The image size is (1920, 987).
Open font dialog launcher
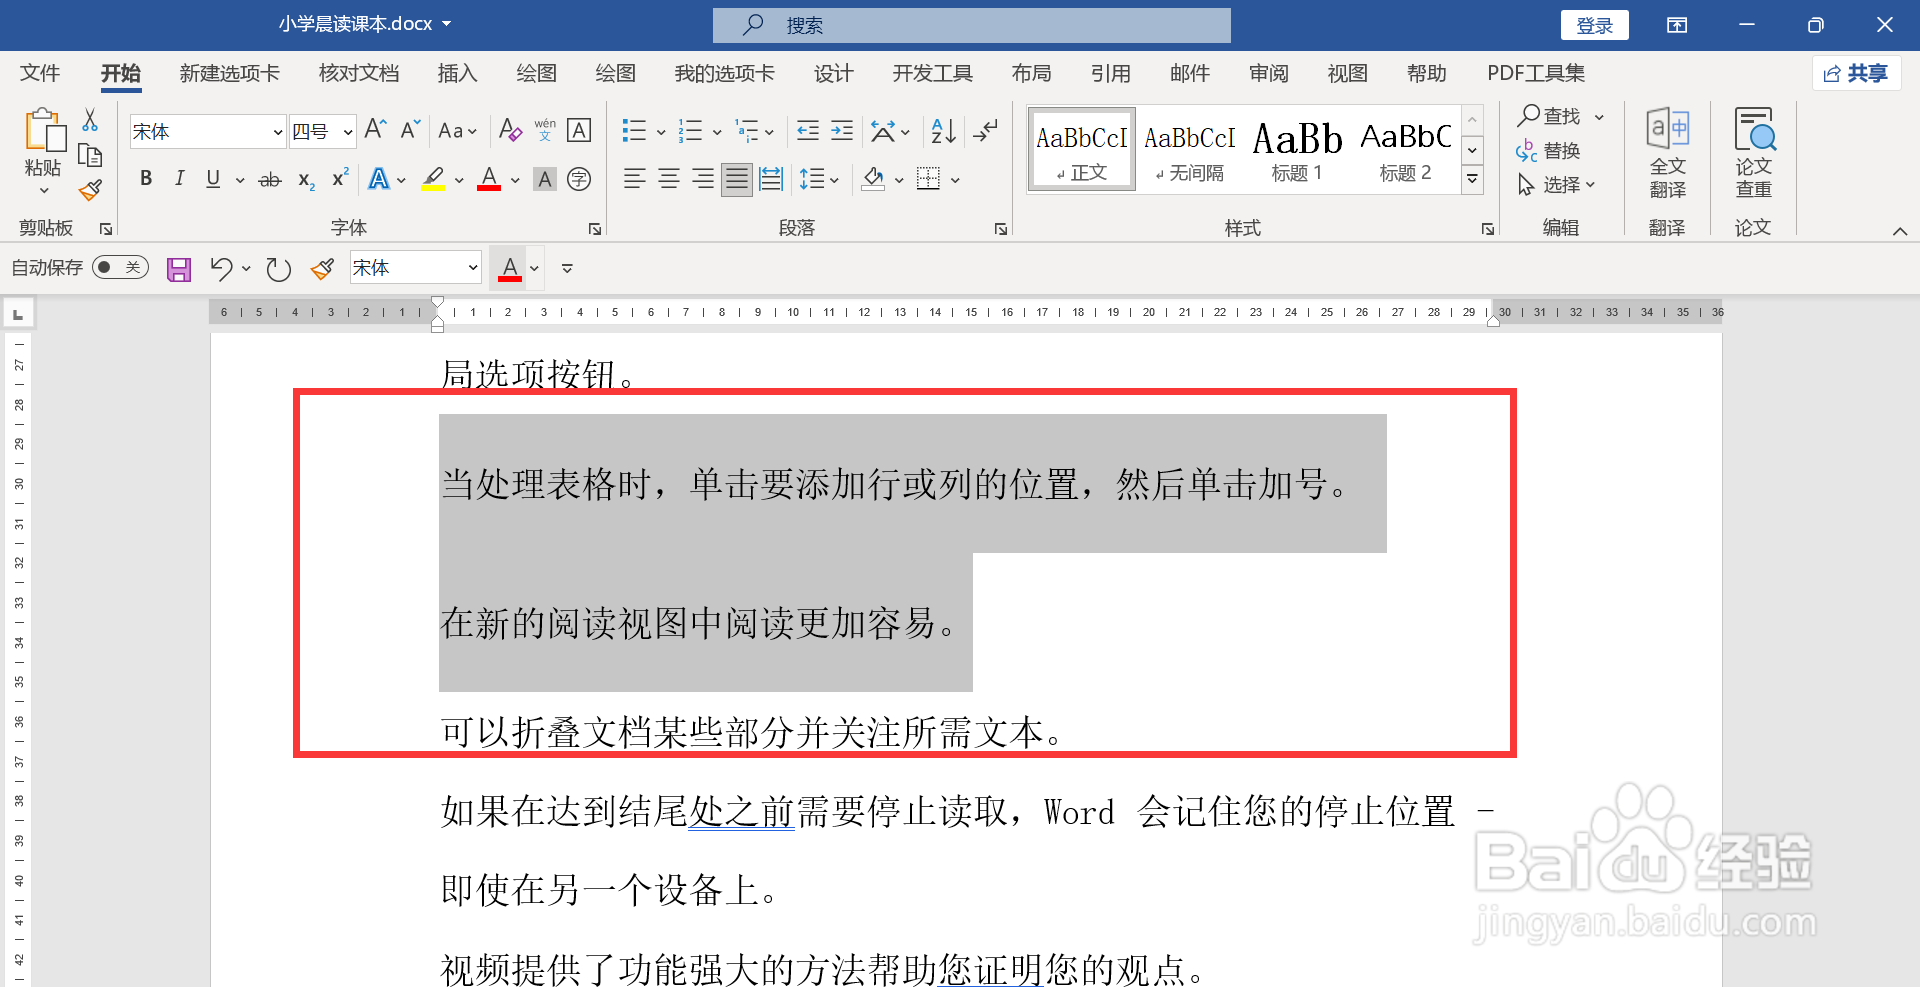(x=595, y=229)
